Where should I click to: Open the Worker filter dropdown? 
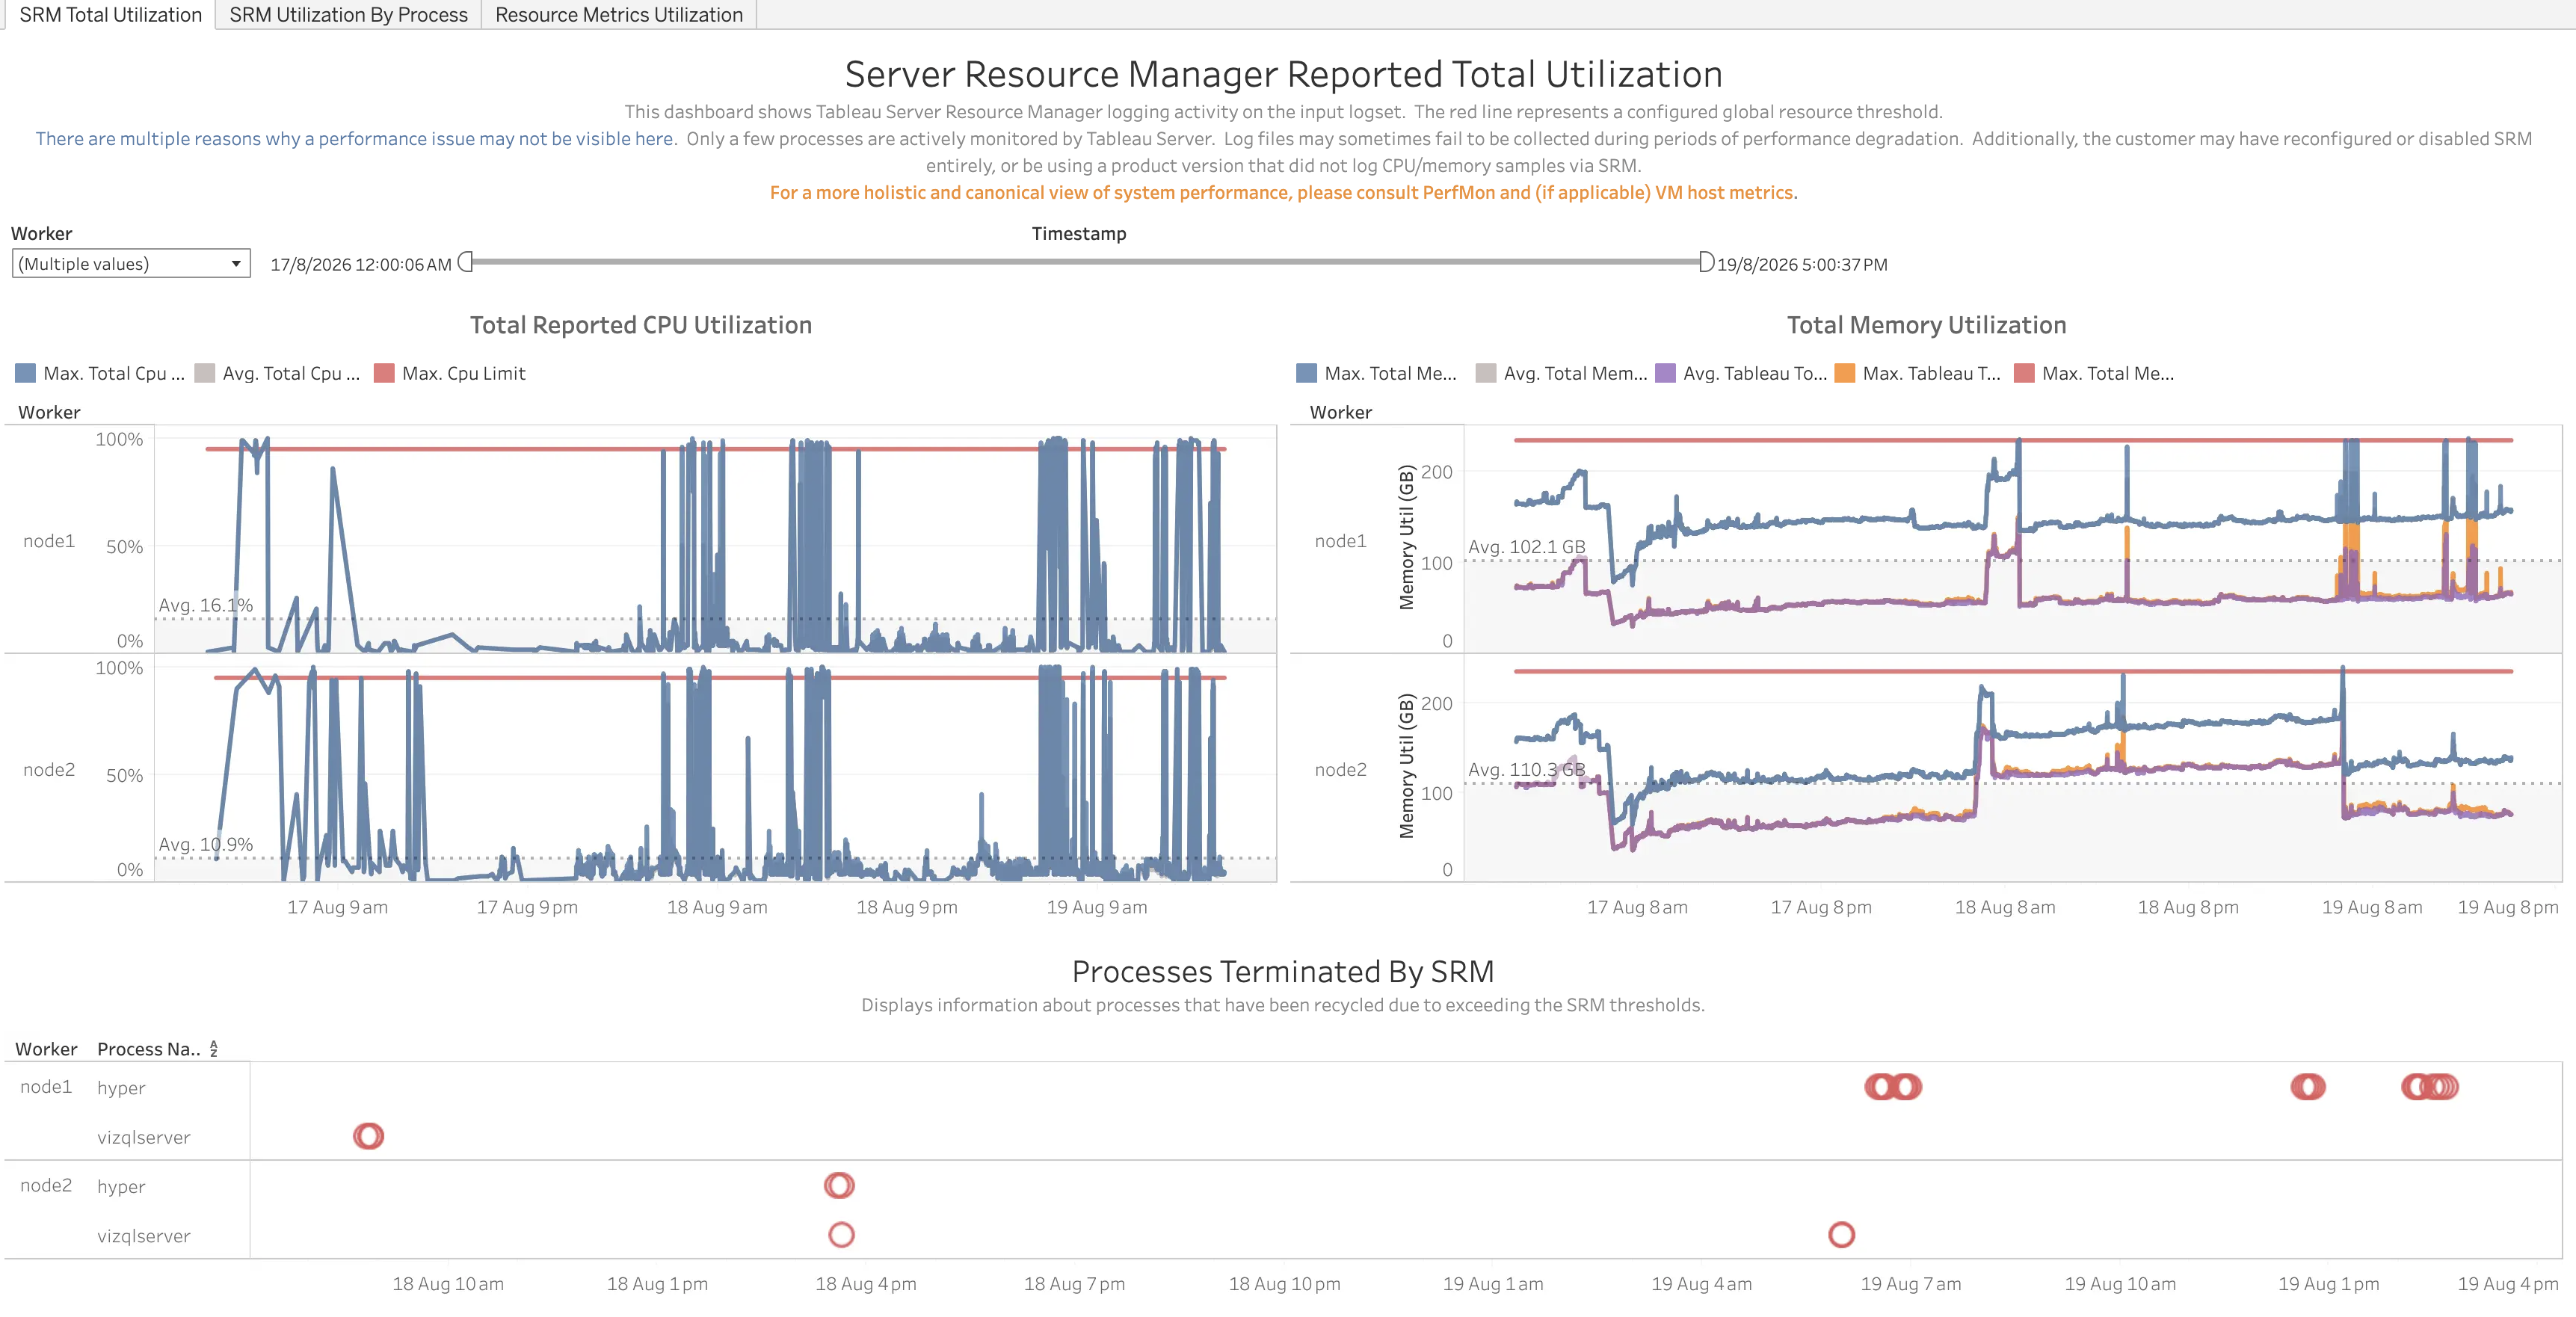(131, 264)
